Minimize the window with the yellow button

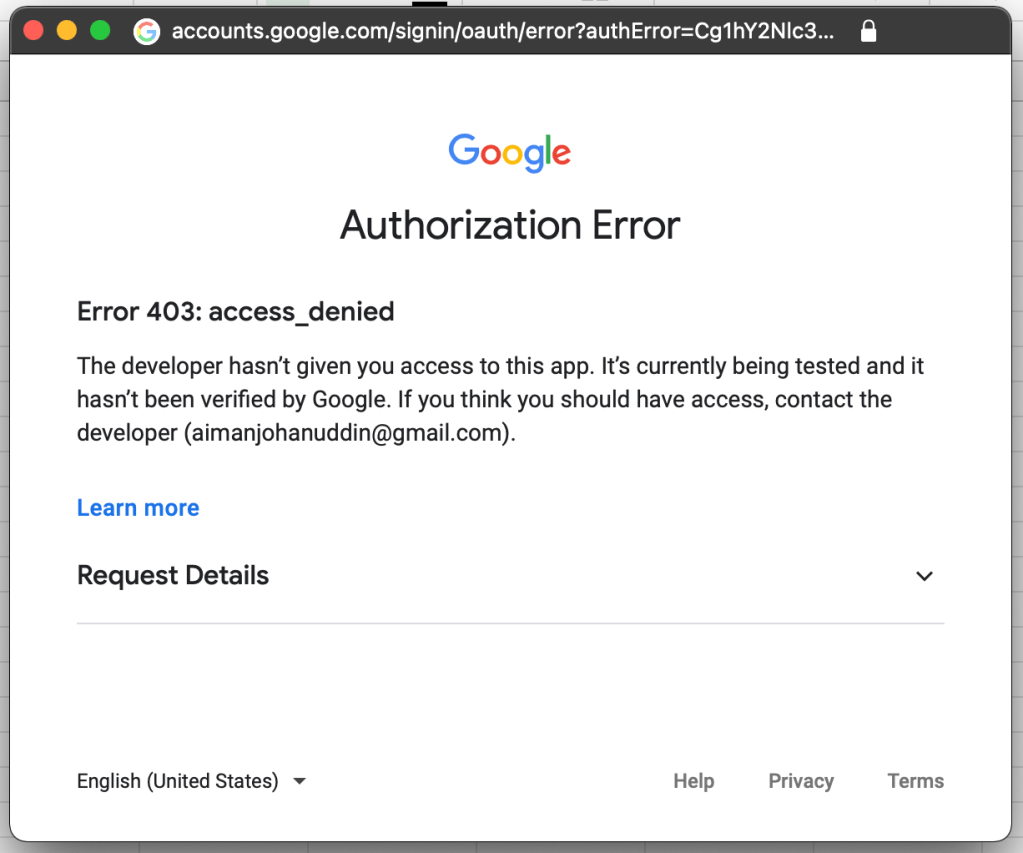[x=66, y=30]
